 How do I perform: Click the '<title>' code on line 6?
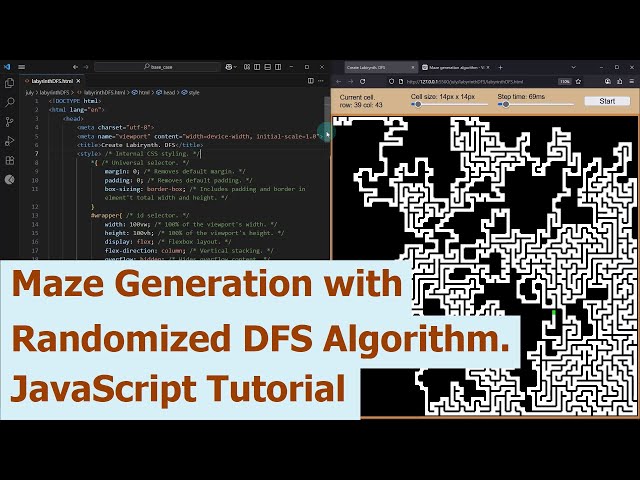coord(89,145)
